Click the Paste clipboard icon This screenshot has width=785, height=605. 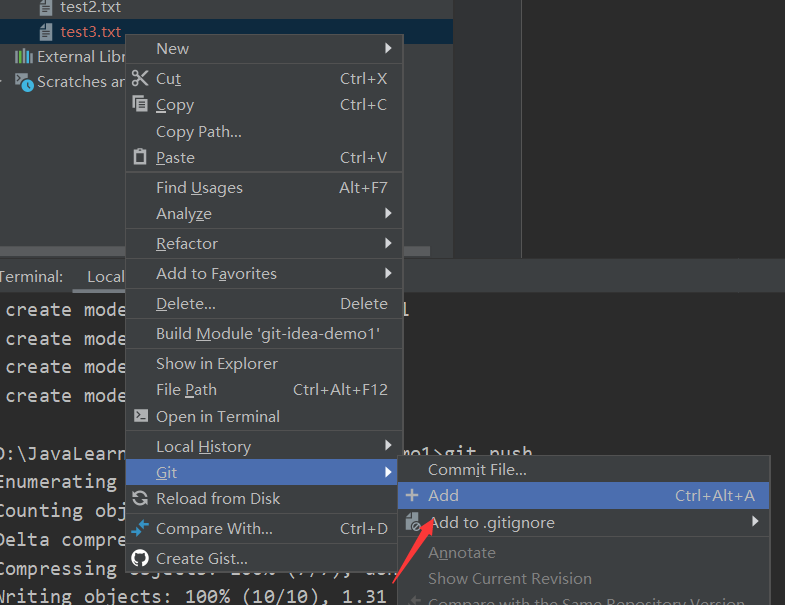click(140, 157)
